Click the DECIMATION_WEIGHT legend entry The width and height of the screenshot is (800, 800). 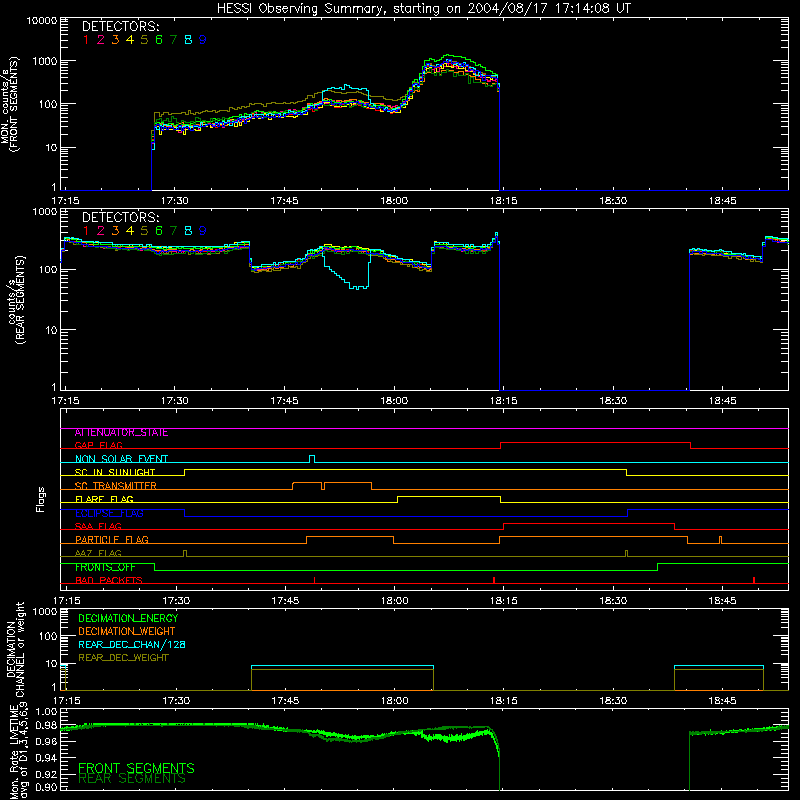(x=127, y=632)
